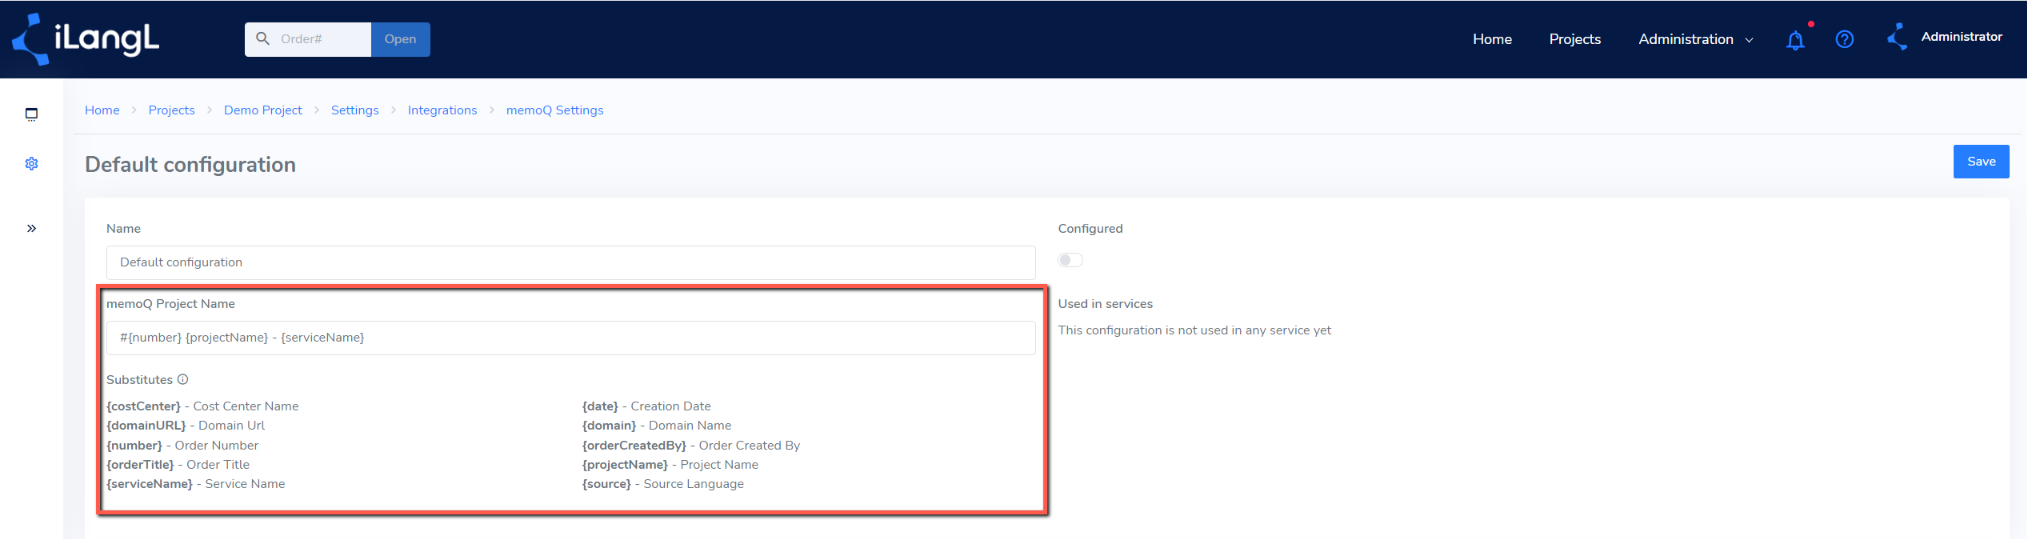Click the memoQ Project Name field
The width and height of the screenshot is (2027, 539).
[x=570, y=337]
